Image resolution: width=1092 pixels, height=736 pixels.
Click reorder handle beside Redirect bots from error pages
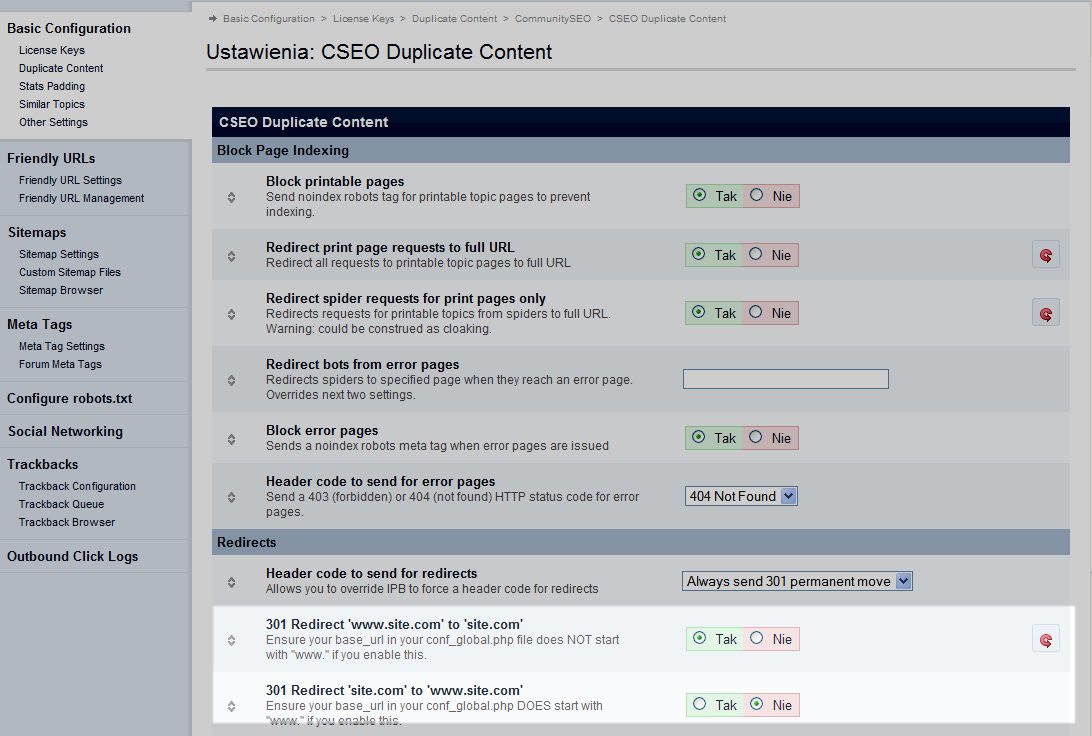click(231, 380)
